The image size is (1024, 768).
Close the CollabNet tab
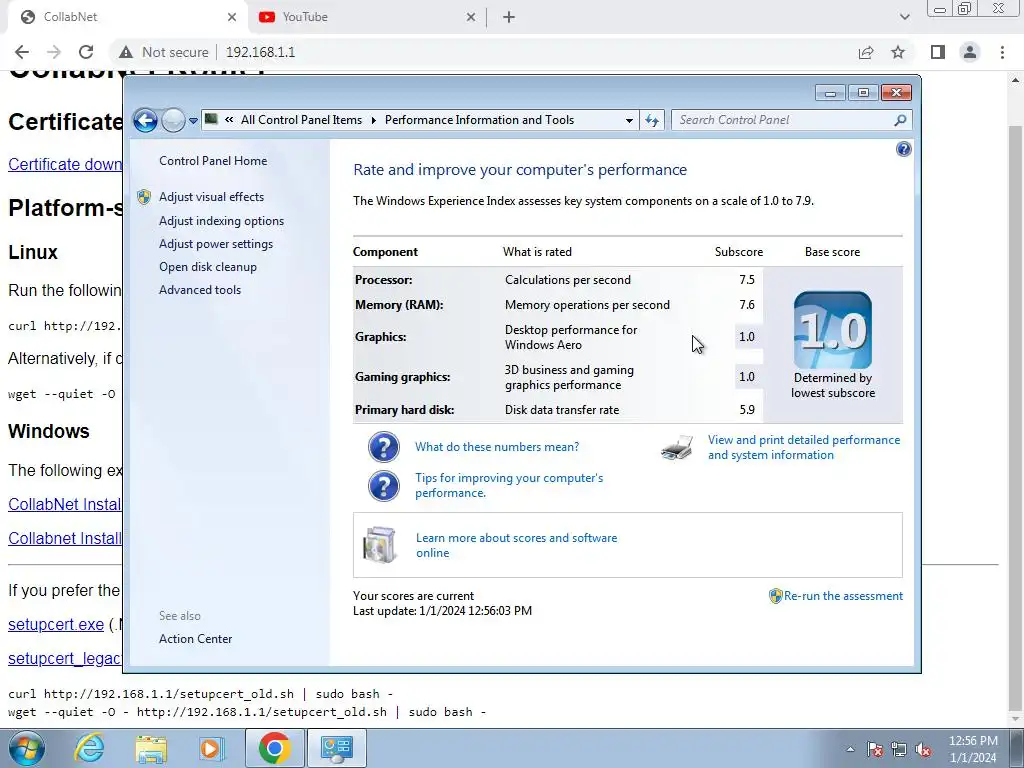point(232,18)
